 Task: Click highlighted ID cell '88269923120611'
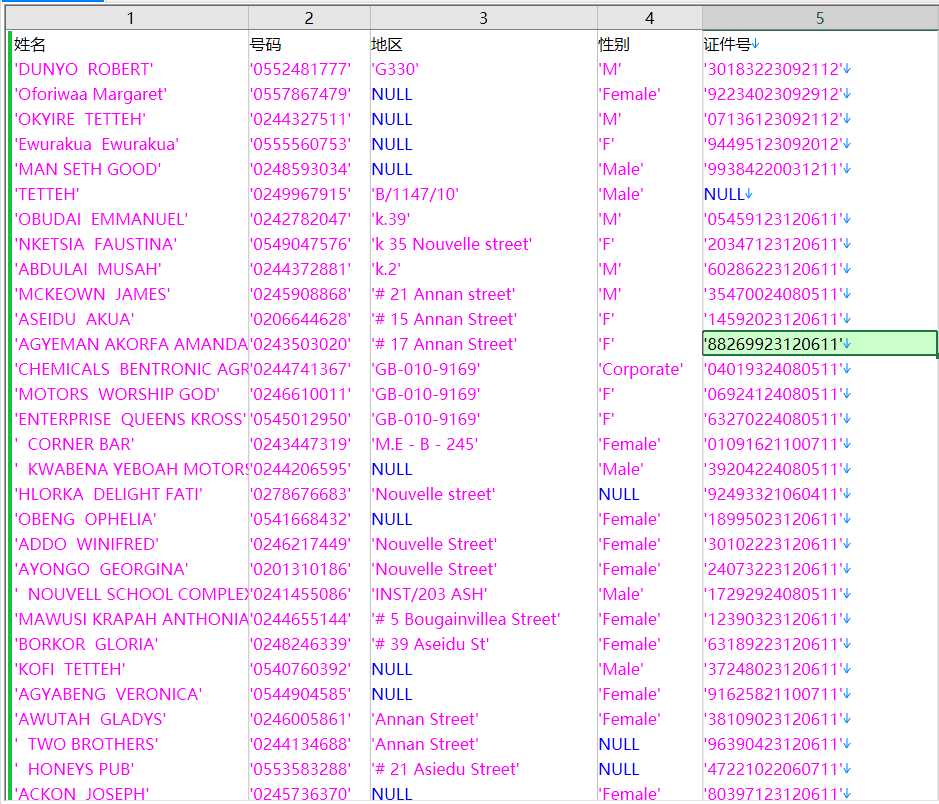(820, 344)
